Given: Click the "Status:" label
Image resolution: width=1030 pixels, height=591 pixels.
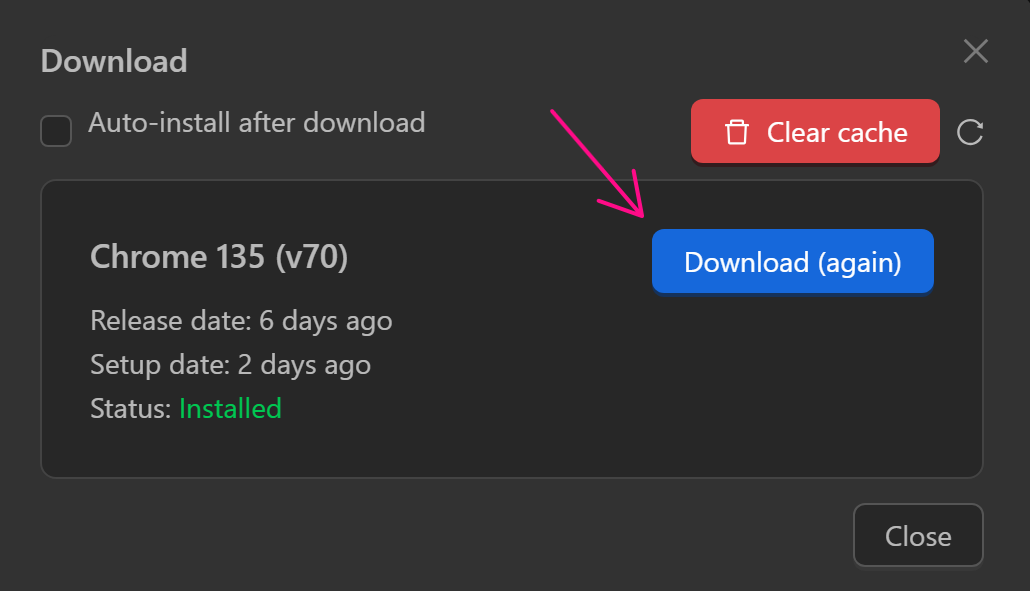Looking at the screenshot, I should [131, 408].
